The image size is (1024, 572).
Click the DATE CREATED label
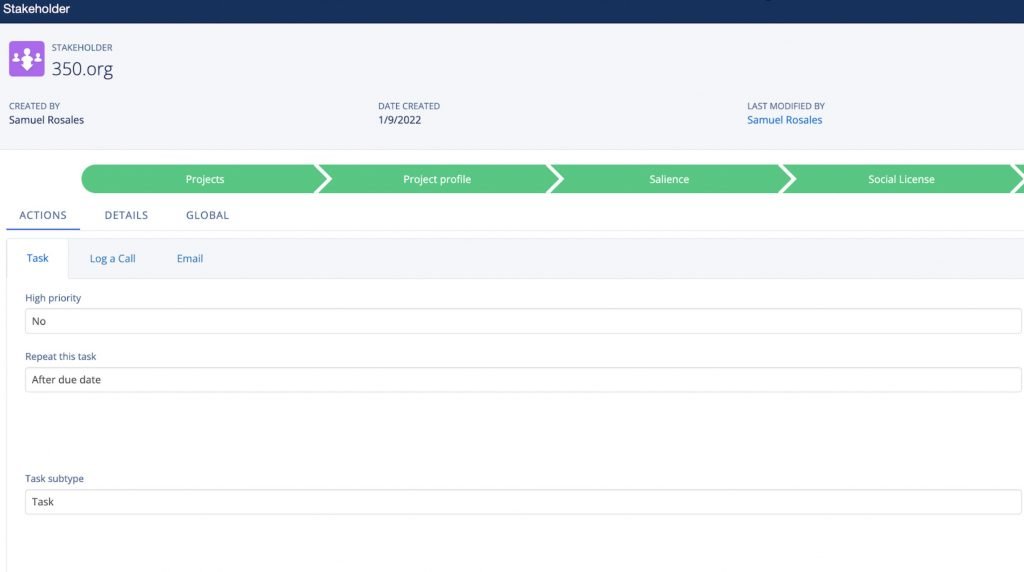tap(409, 106)
